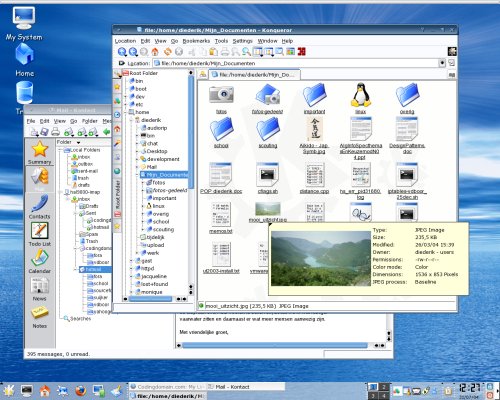This screenshot has width=500, height=400.
Task: Select the cflags.sh script file
Action: [268, 178]
